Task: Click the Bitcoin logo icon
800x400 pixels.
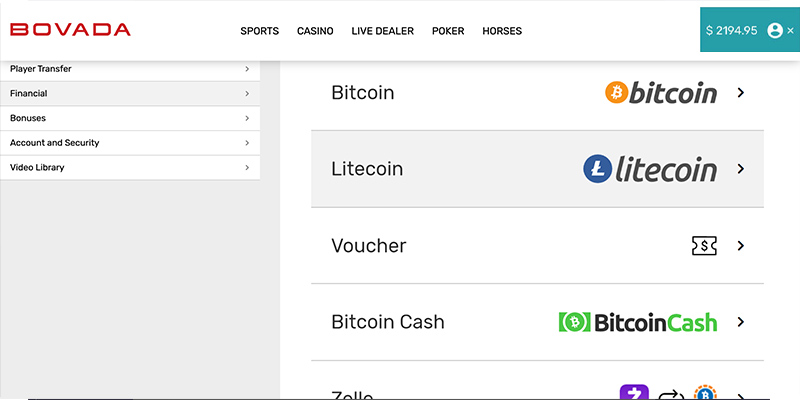Action: [x=661, y=93]
